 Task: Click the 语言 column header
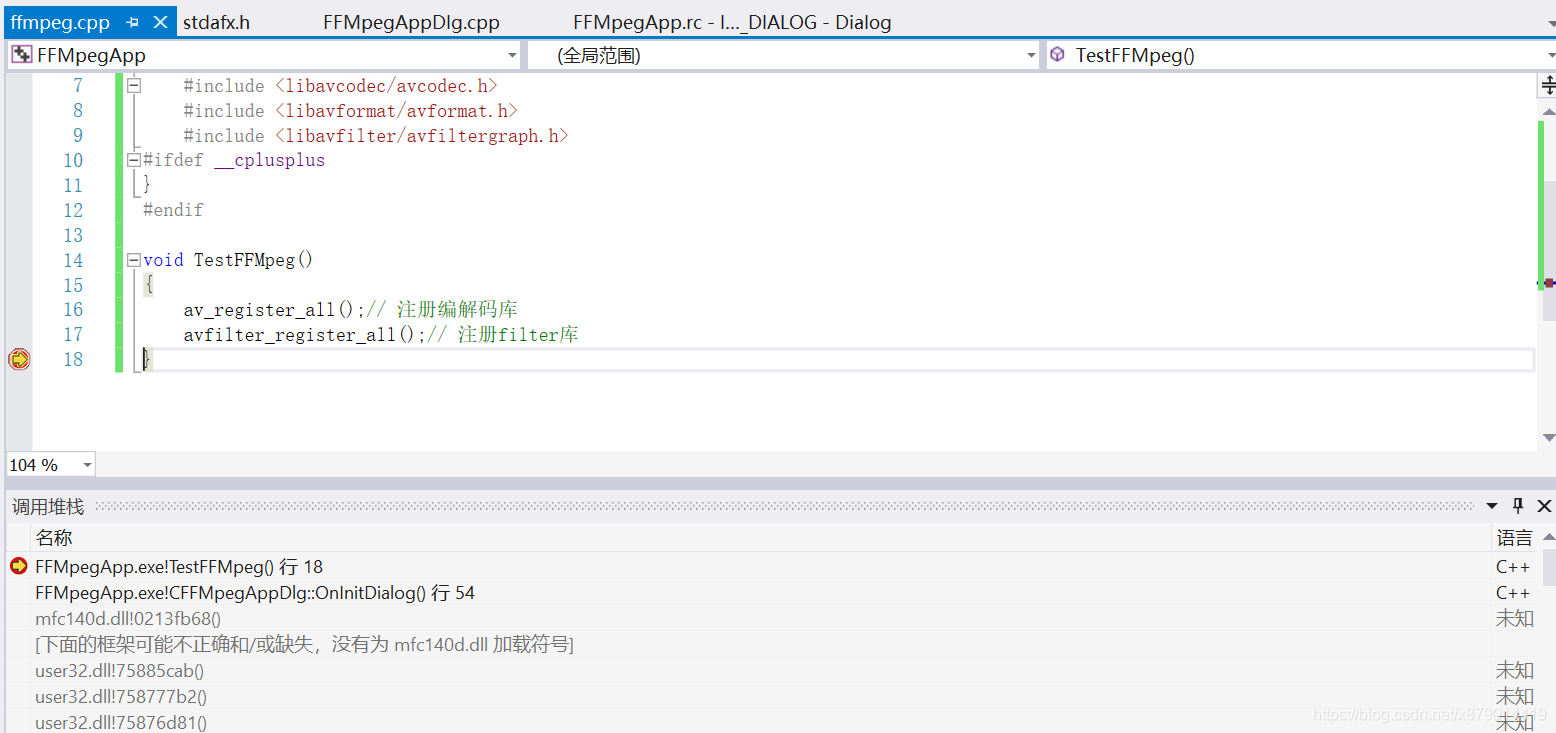pyautogui.click(x=1514, y=538)
